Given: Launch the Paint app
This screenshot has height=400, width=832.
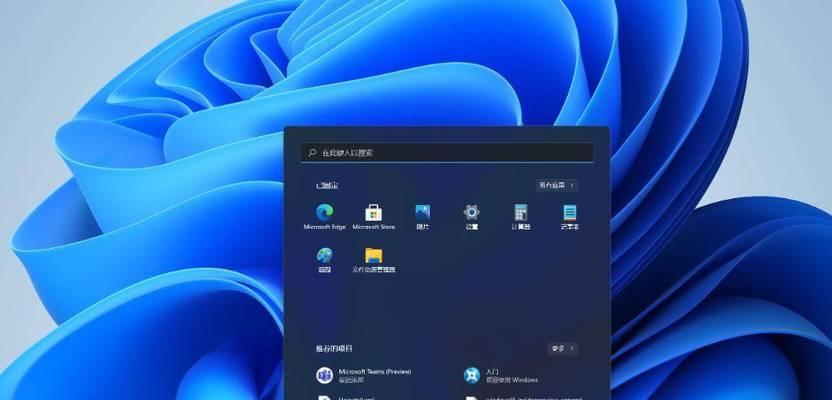Looking at the screenshot, I should [324, 260].
